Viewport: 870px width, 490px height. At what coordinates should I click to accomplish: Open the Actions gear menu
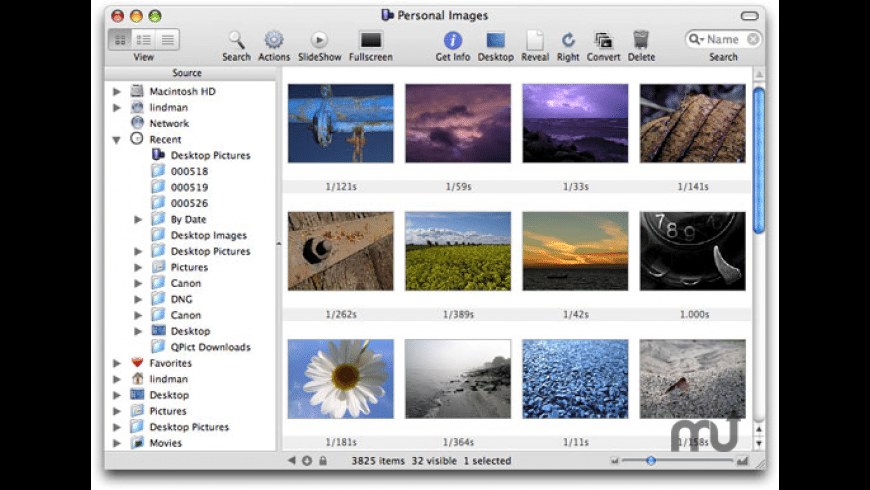click(x=274, y=40)
